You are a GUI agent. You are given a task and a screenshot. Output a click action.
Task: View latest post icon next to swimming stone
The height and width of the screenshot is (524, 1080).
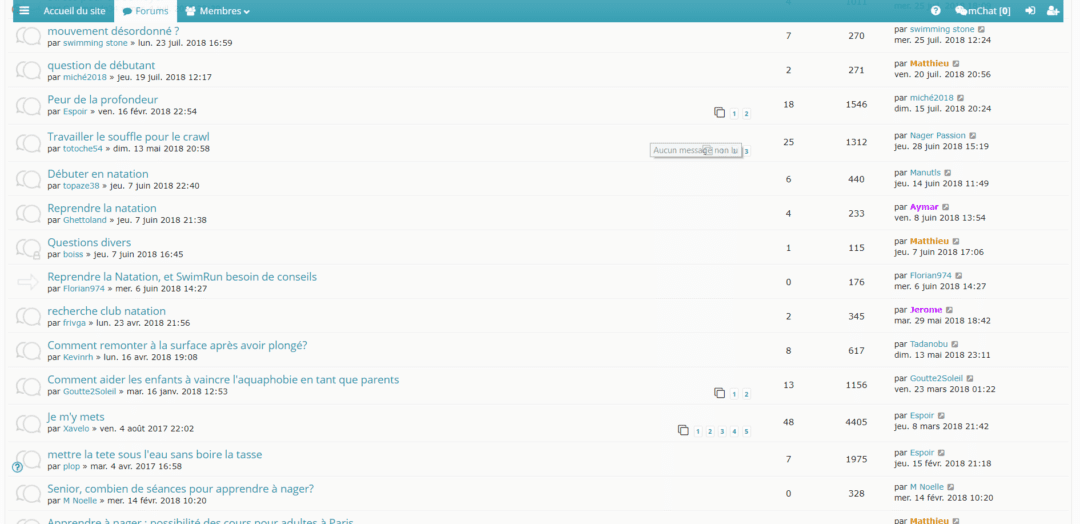coord(982,30)
